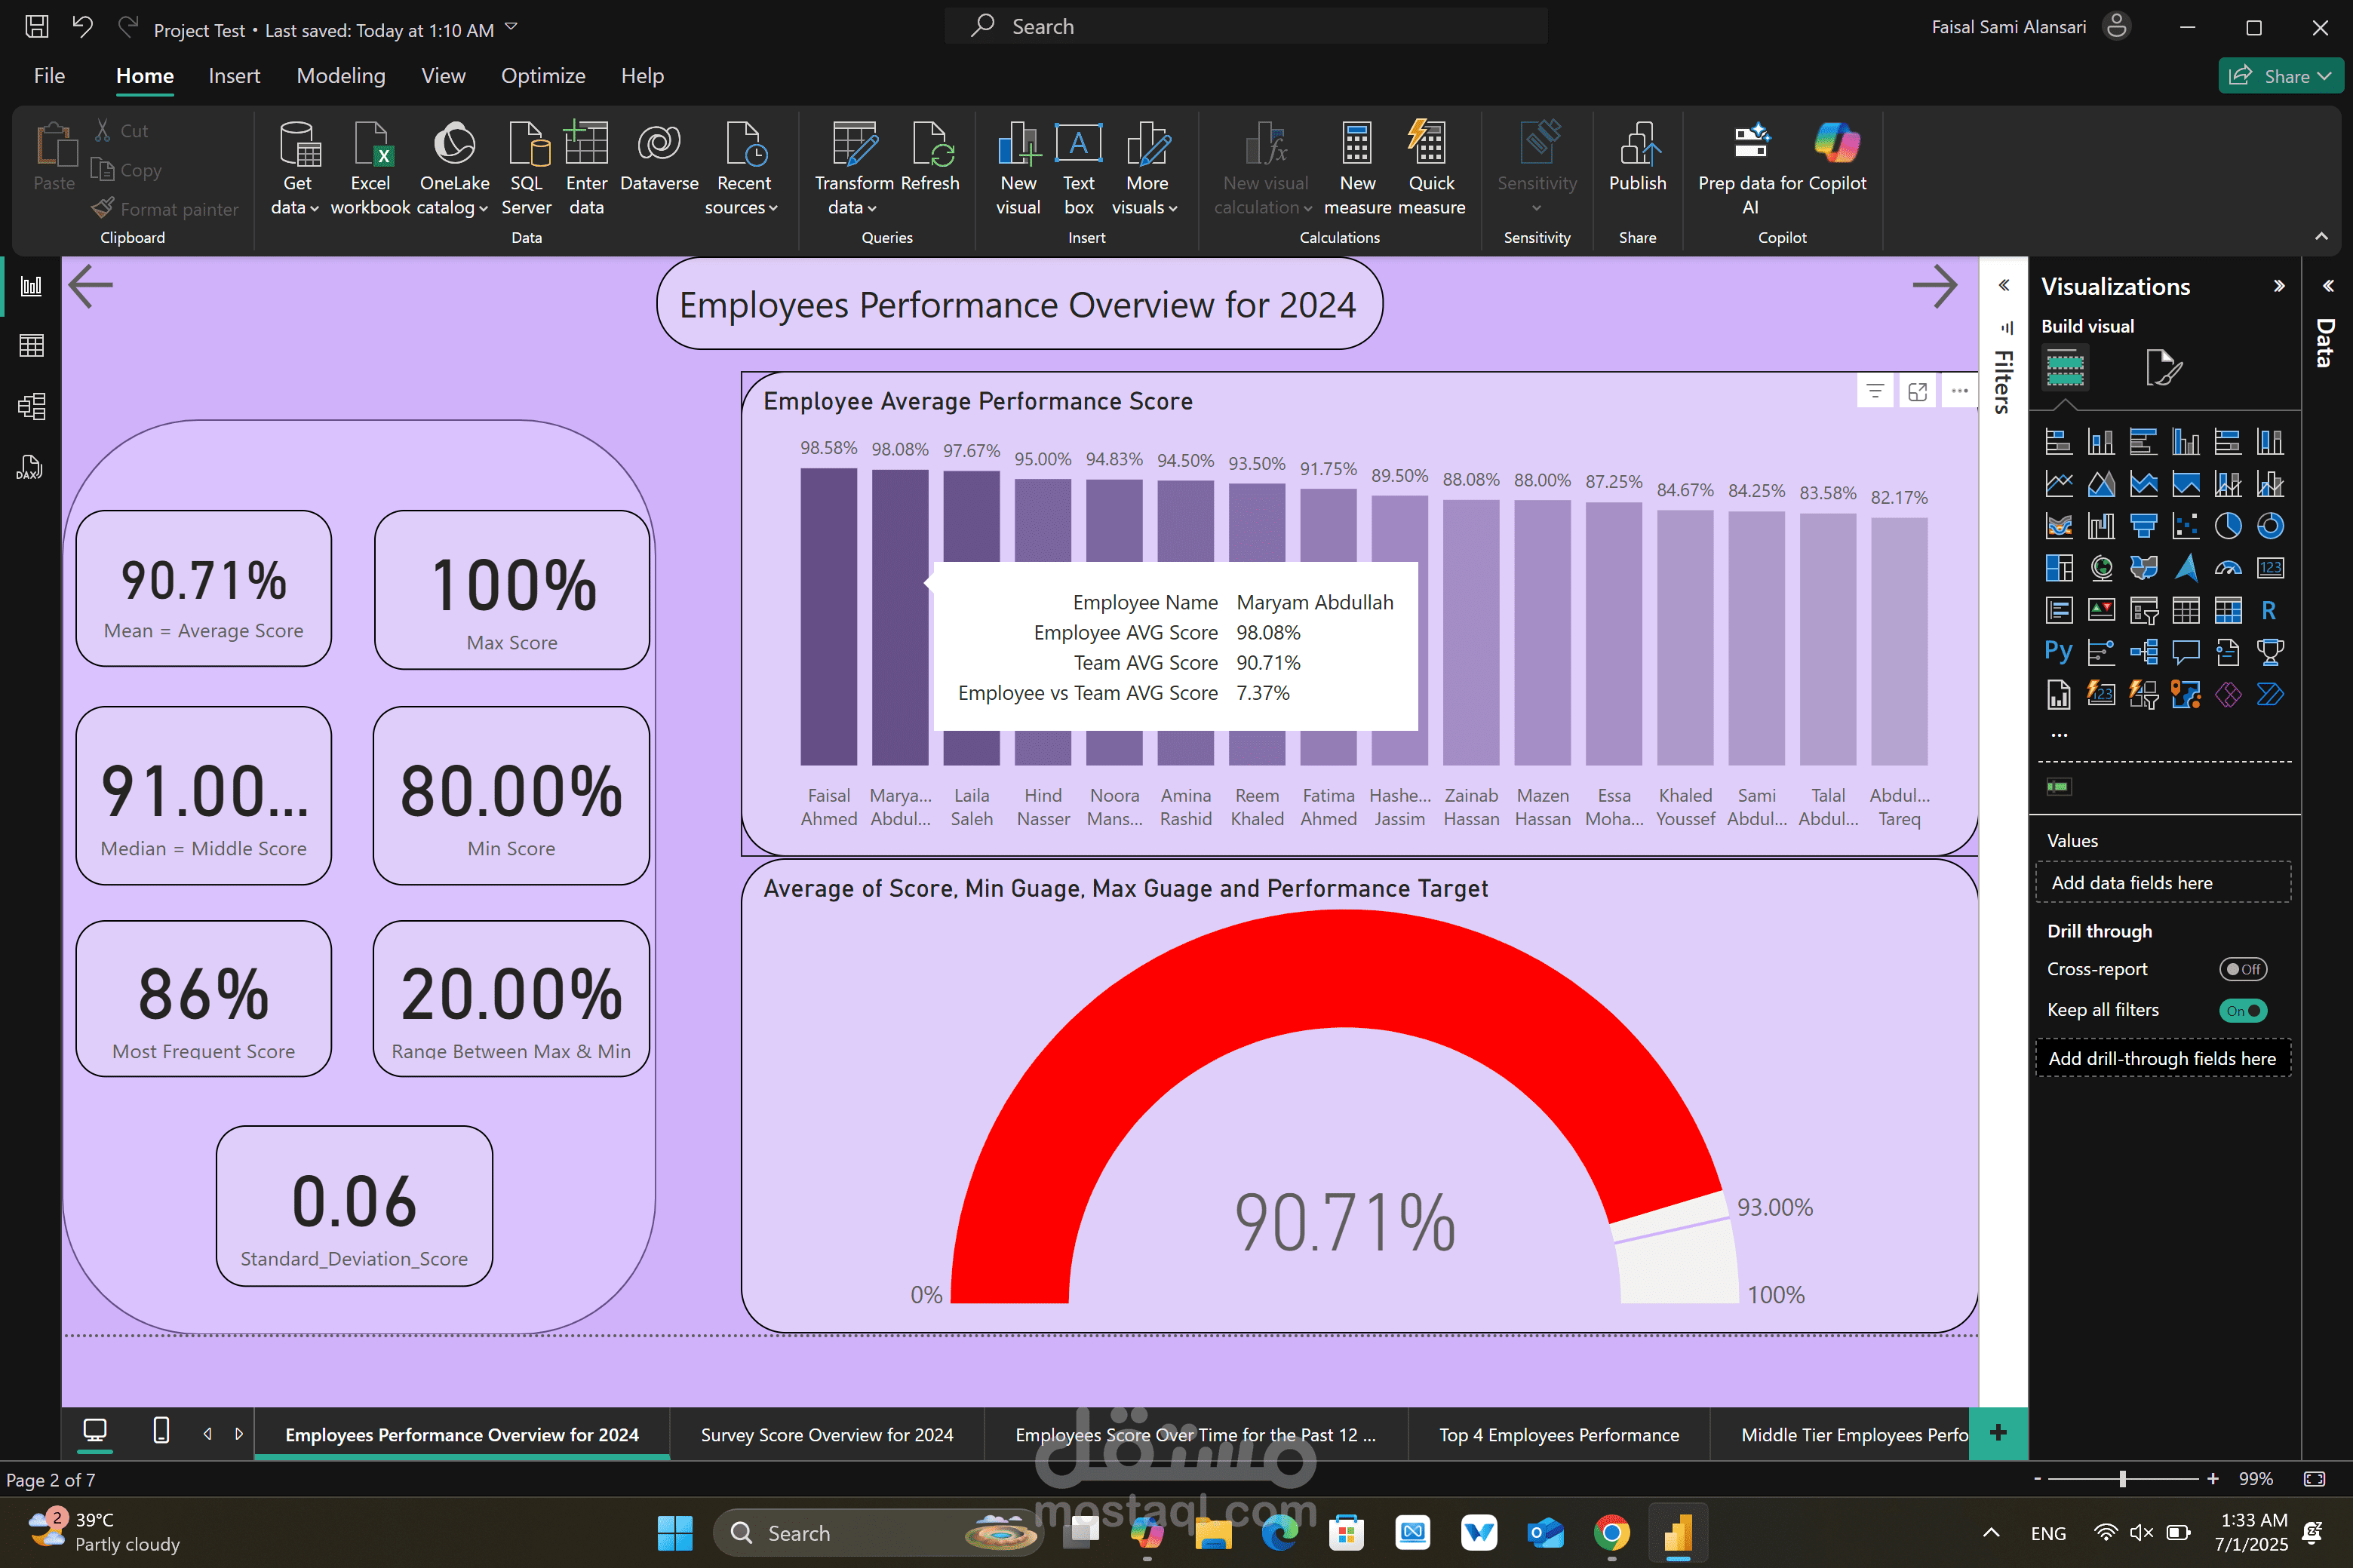Select the Card visual icon

(x=2270, y=568)
